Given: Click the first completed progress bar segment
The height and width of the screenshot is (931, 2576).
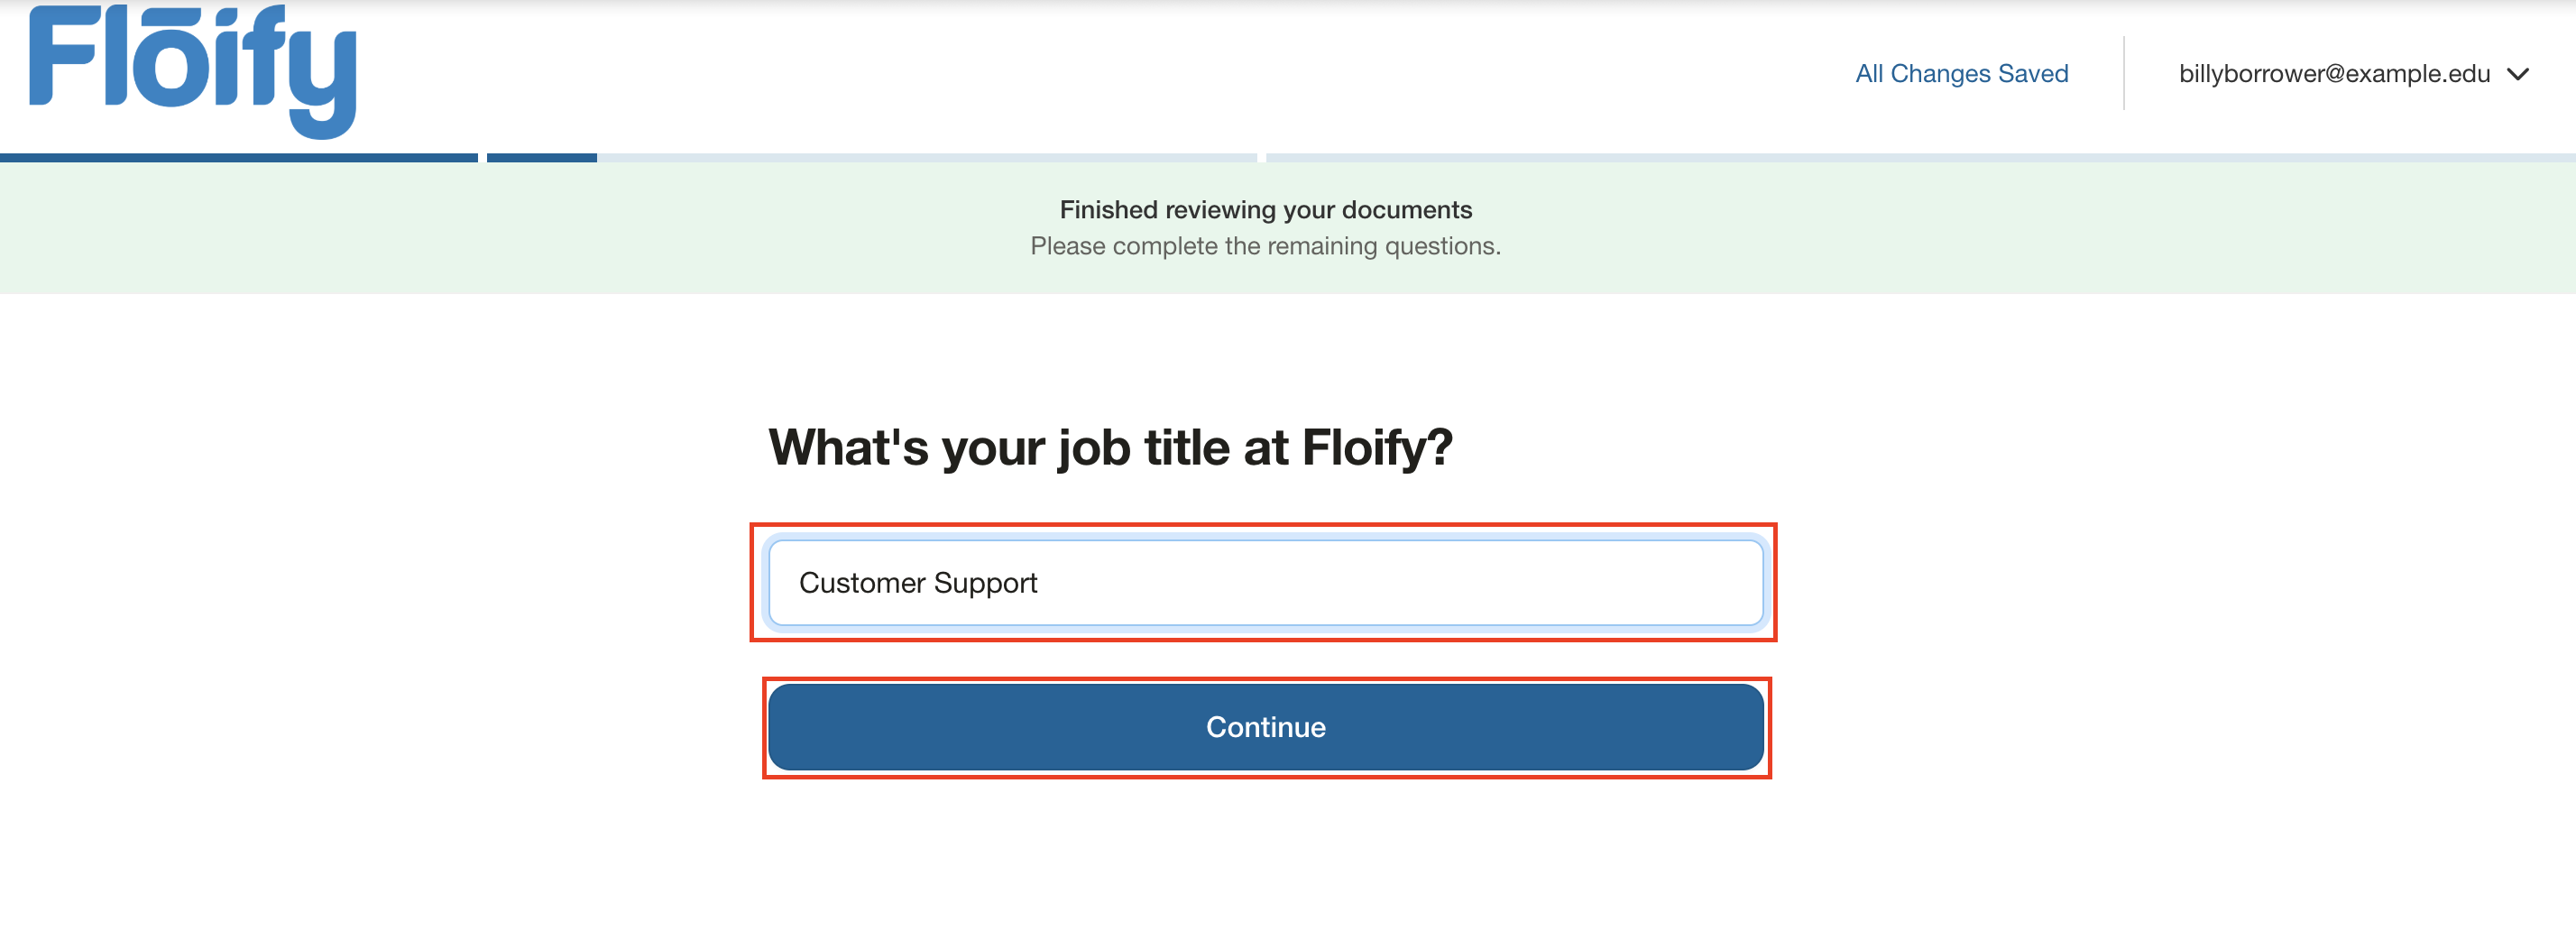Looking at the screenshot, I should tap(238, 158).
